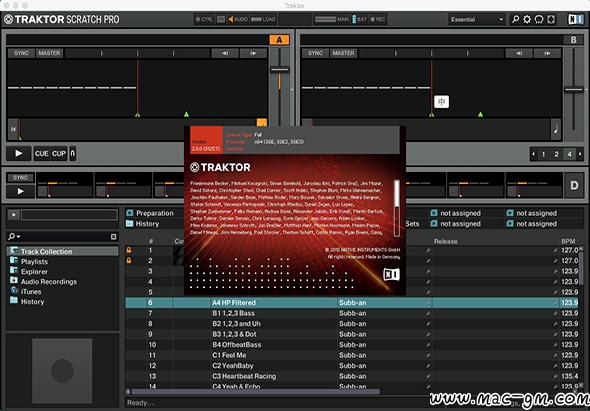
Task: Click the BPM column header
Action: tap(568, 241)
